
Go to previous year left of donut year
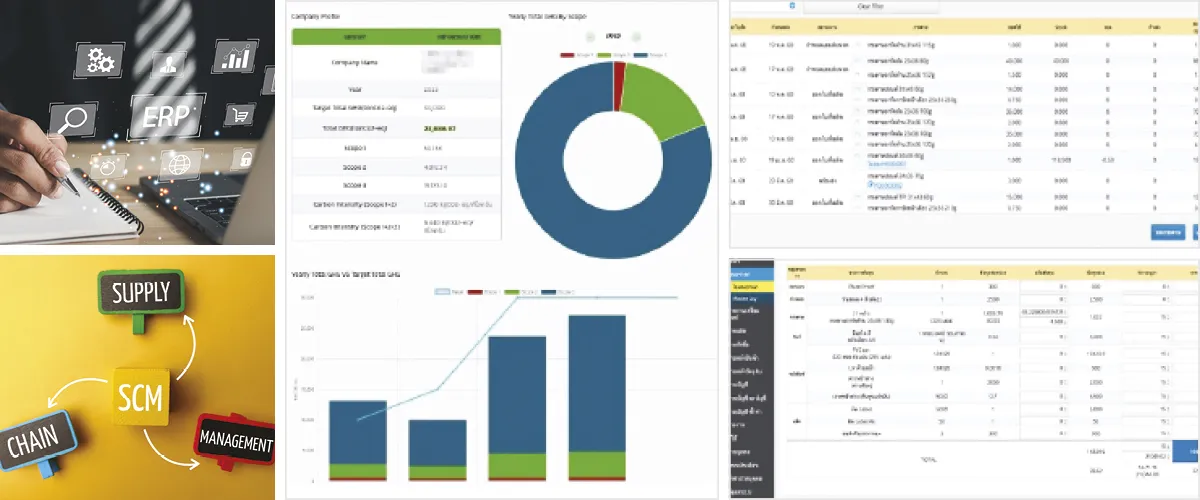click(x=590, y=37)
